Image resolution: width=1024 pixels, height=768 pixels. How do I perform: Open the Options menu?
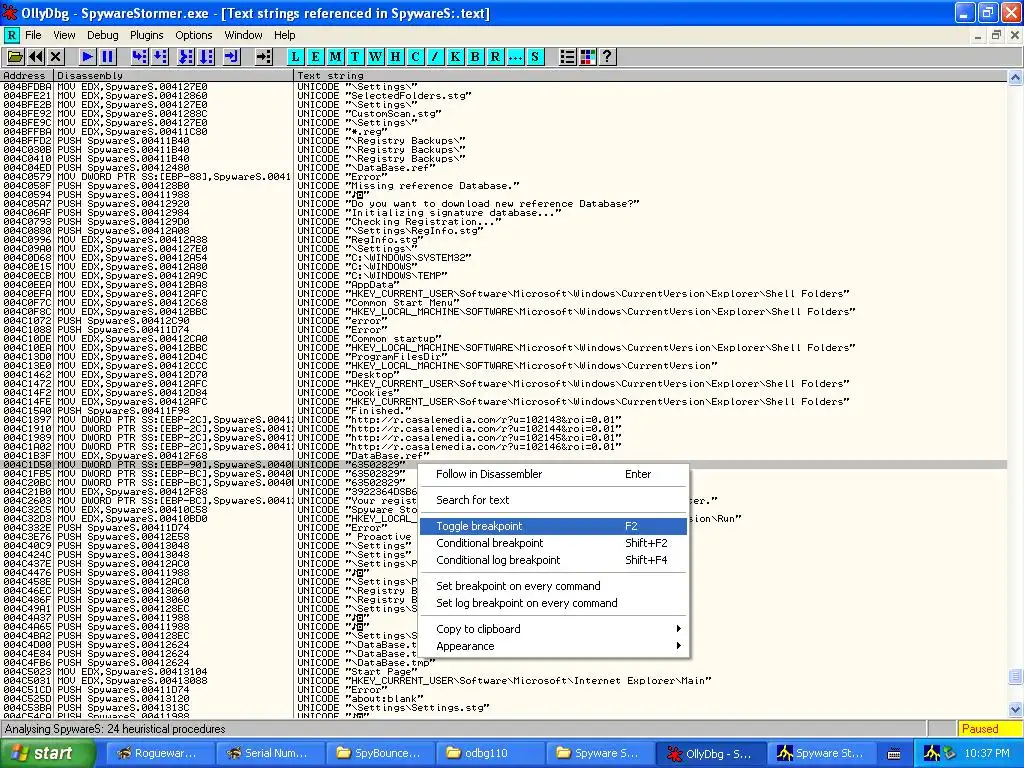click(194, 35)
